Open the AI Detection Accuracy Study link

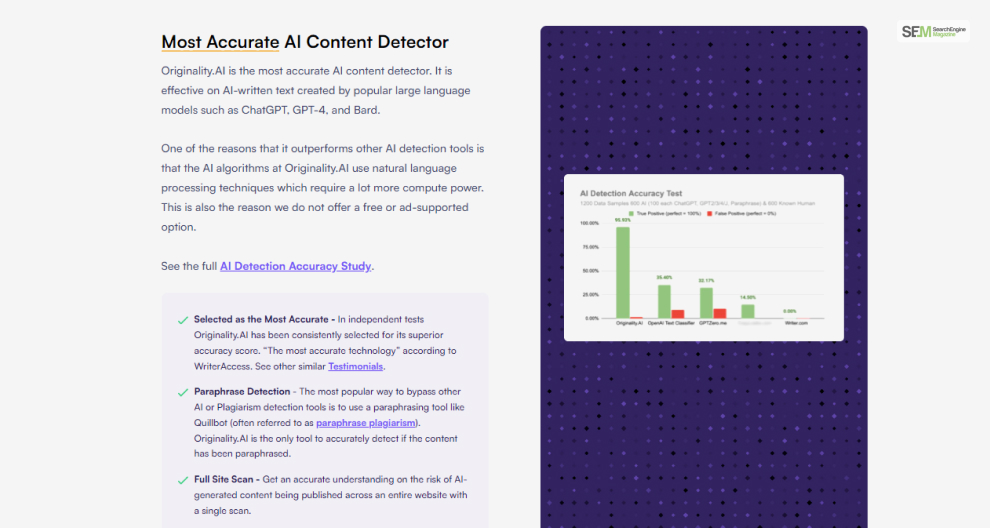coord(295,266)
